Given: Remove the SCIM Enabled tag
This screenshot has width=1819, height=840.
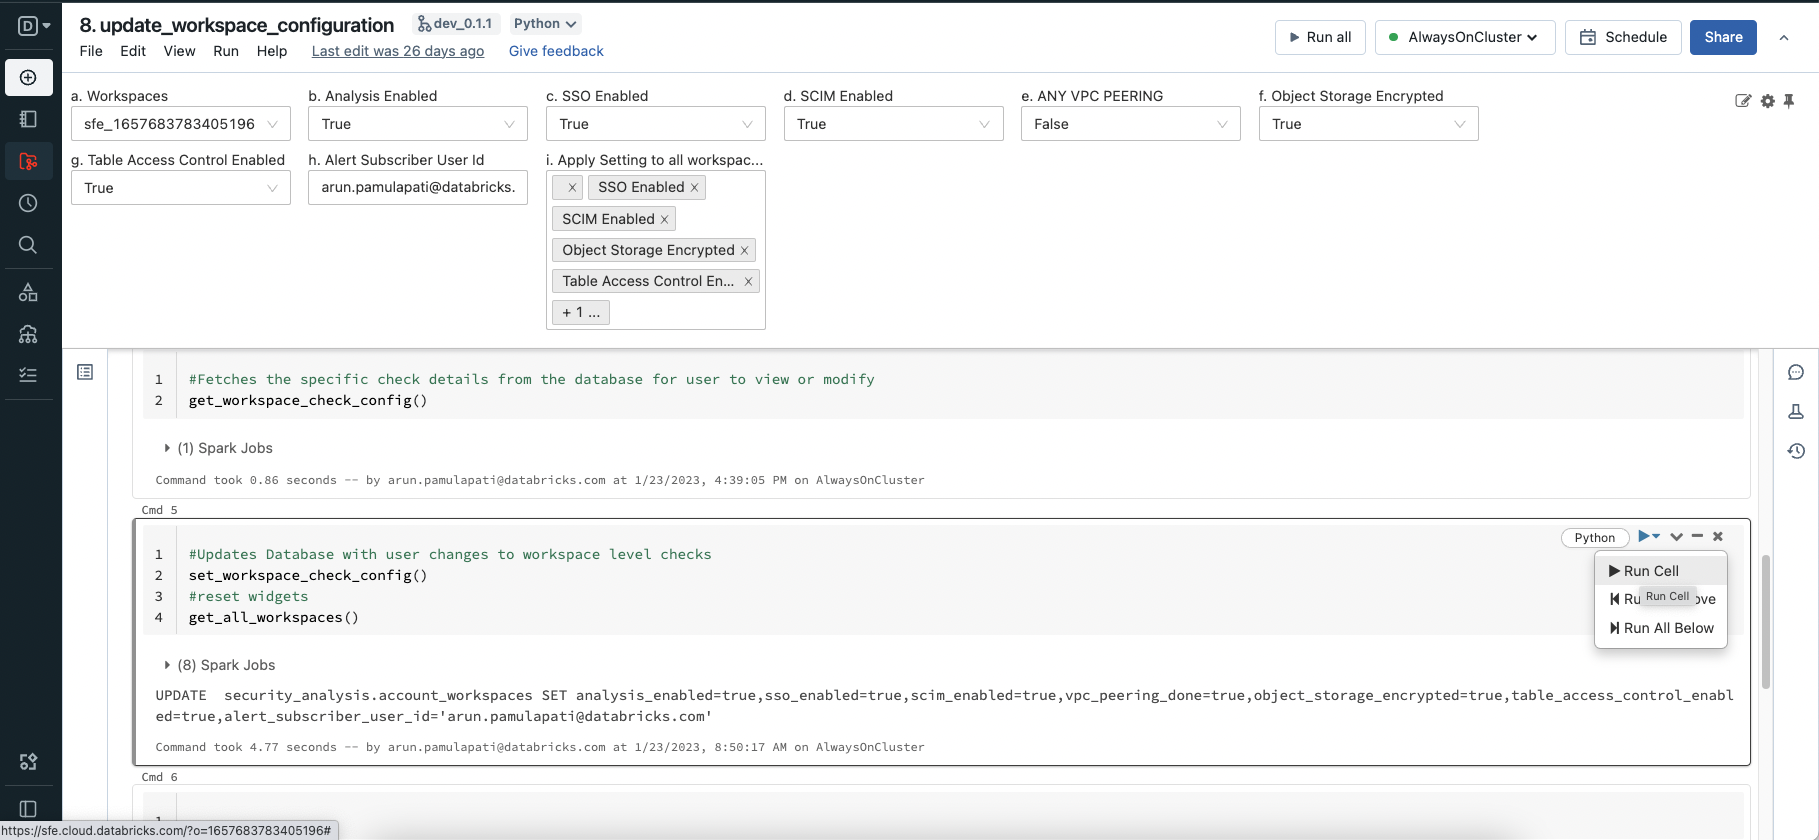Looking at the screenshot, I should [x=664, y=219].
